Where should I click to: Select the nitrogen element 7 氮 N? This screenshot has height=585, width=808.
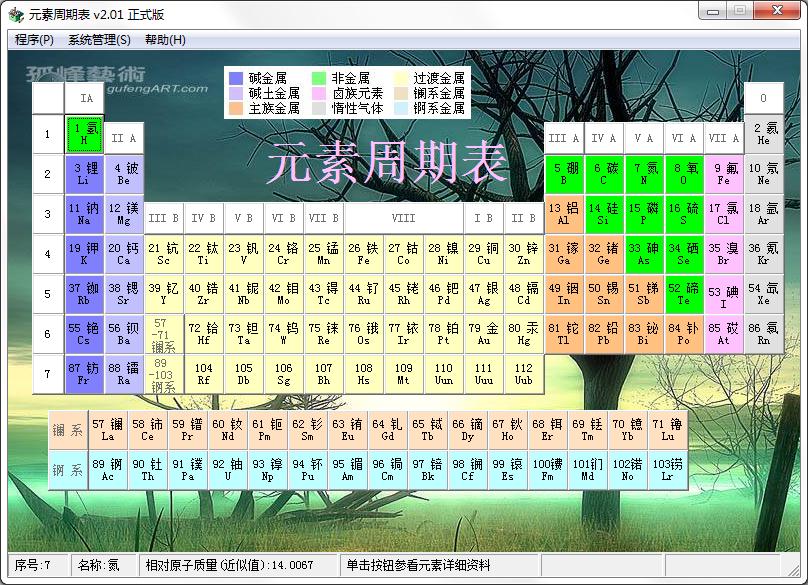coord(644,174)
